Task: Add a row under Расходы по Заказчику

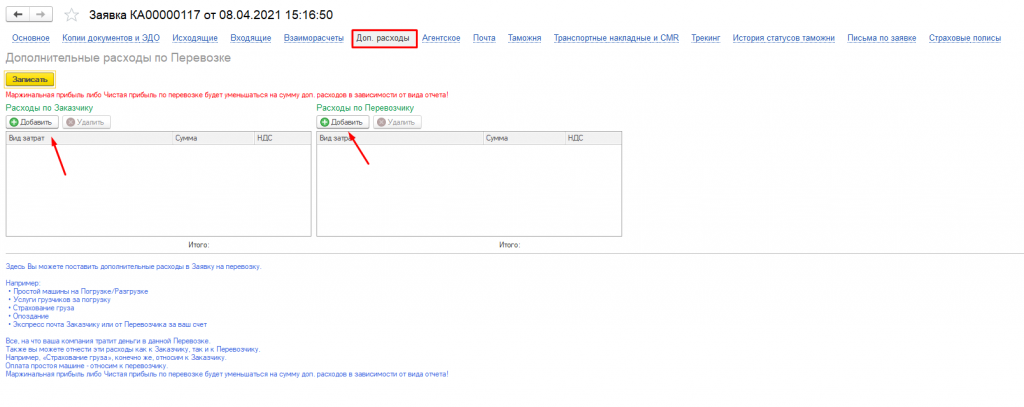Action: click(33, 122)
